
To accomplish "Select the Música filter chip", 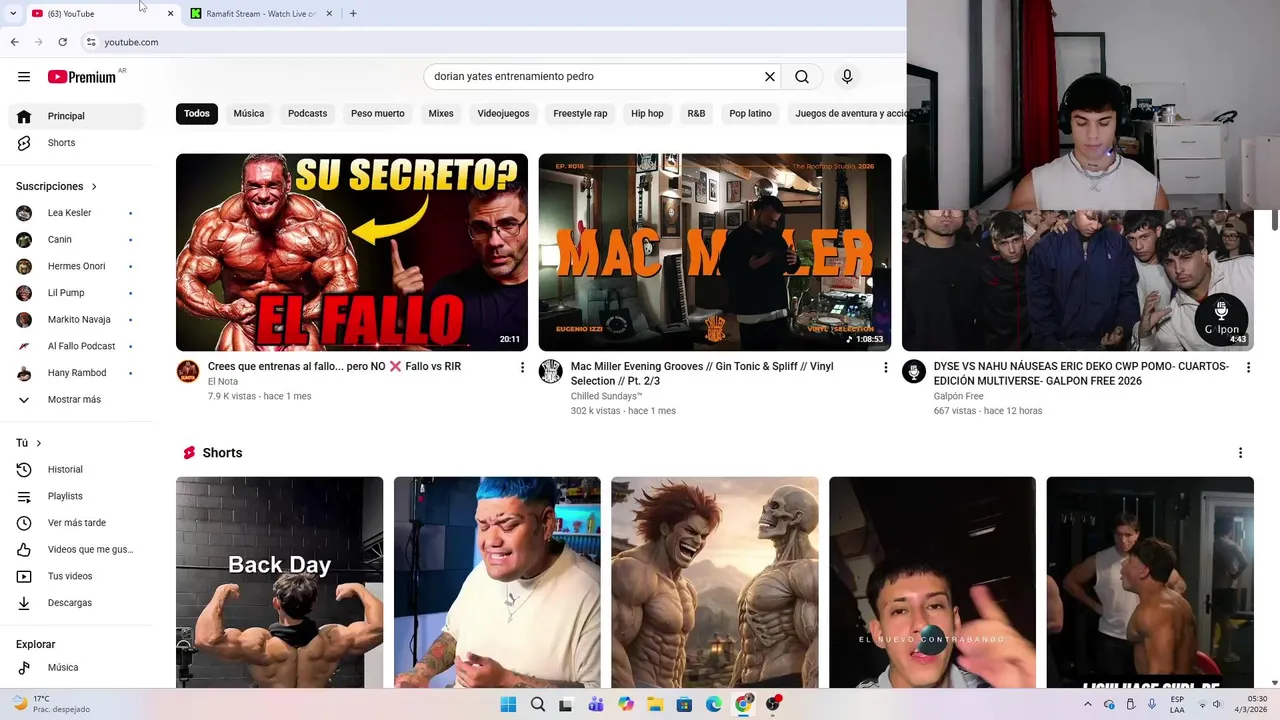I will (x=249, y=114).
